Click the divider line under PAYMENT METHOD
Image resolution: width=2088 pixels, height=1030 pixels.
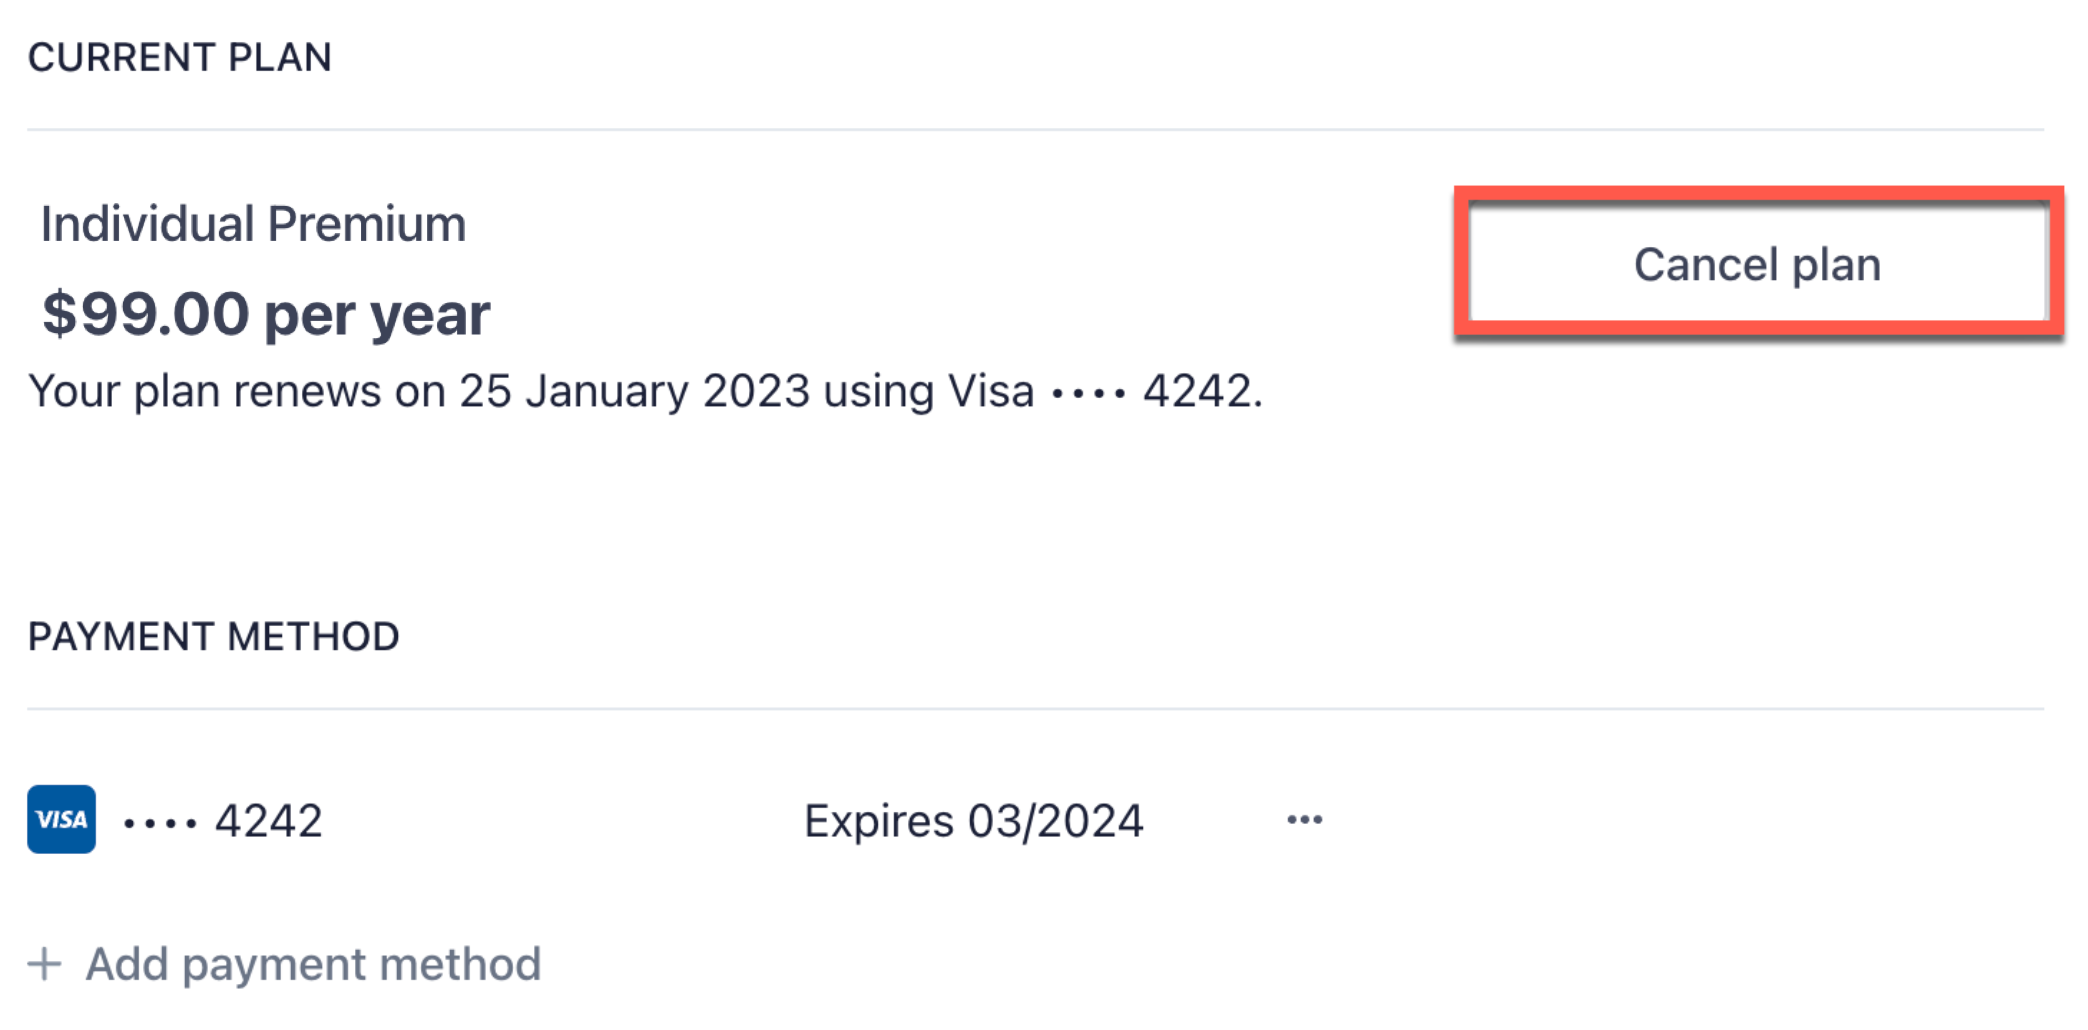click(1036, 709)
